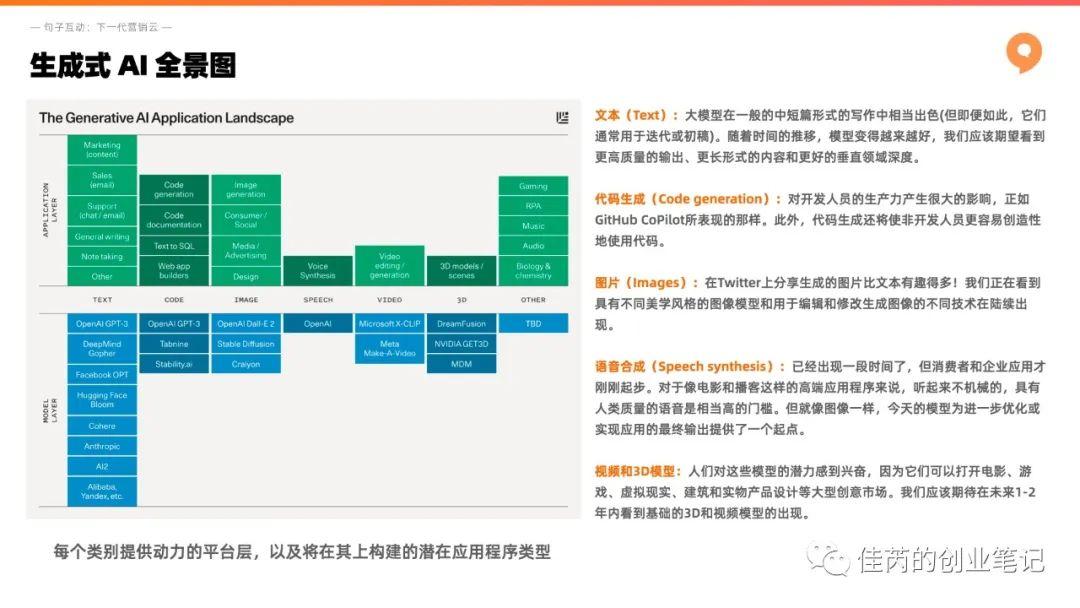This screenshot has height=608, width=1080.
Task: Click the RPA box
Action: pos(533,206)
